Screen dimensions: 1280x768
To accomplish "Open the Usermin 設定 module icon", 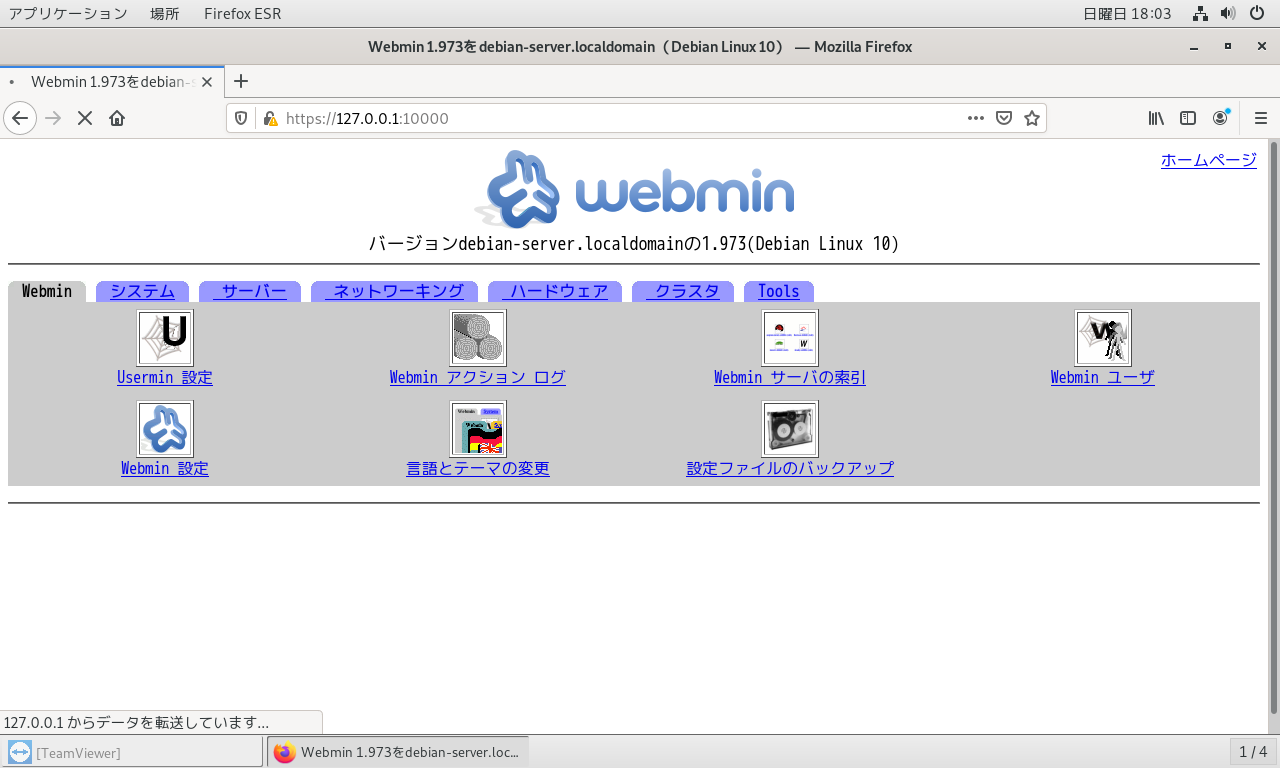I will pos(165,338).
